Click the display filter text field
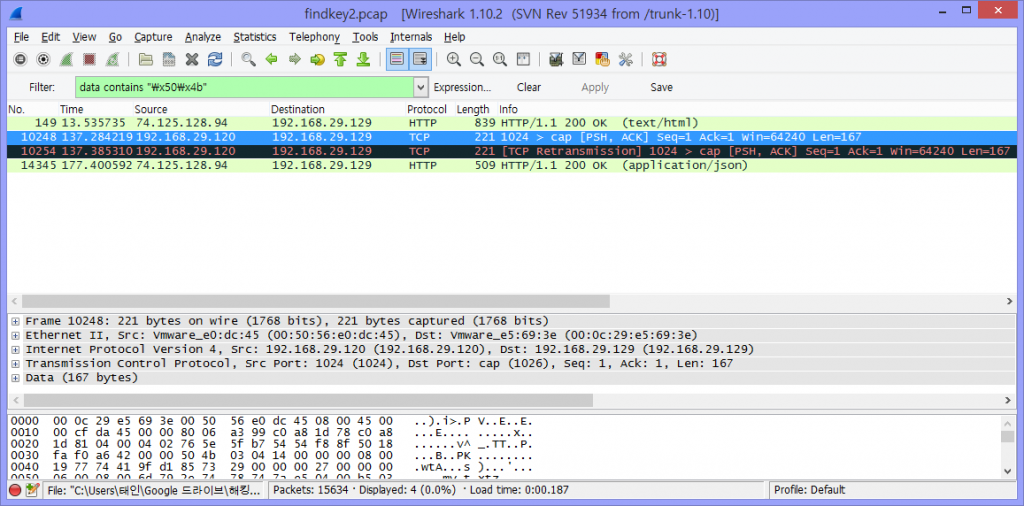1024x506 pixels. pos(245,87)
